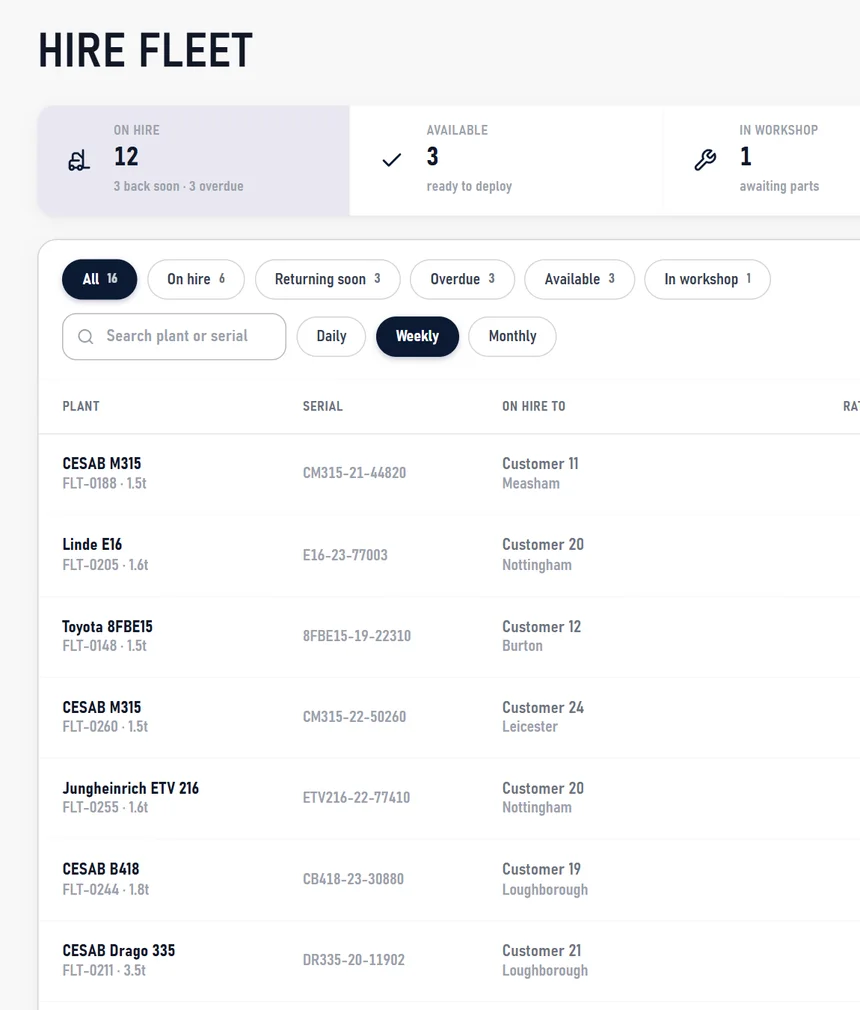The height and width of the screenshot is (1010, 860).
Task: Click the Hire Fleet page heading
Action: 146,50
